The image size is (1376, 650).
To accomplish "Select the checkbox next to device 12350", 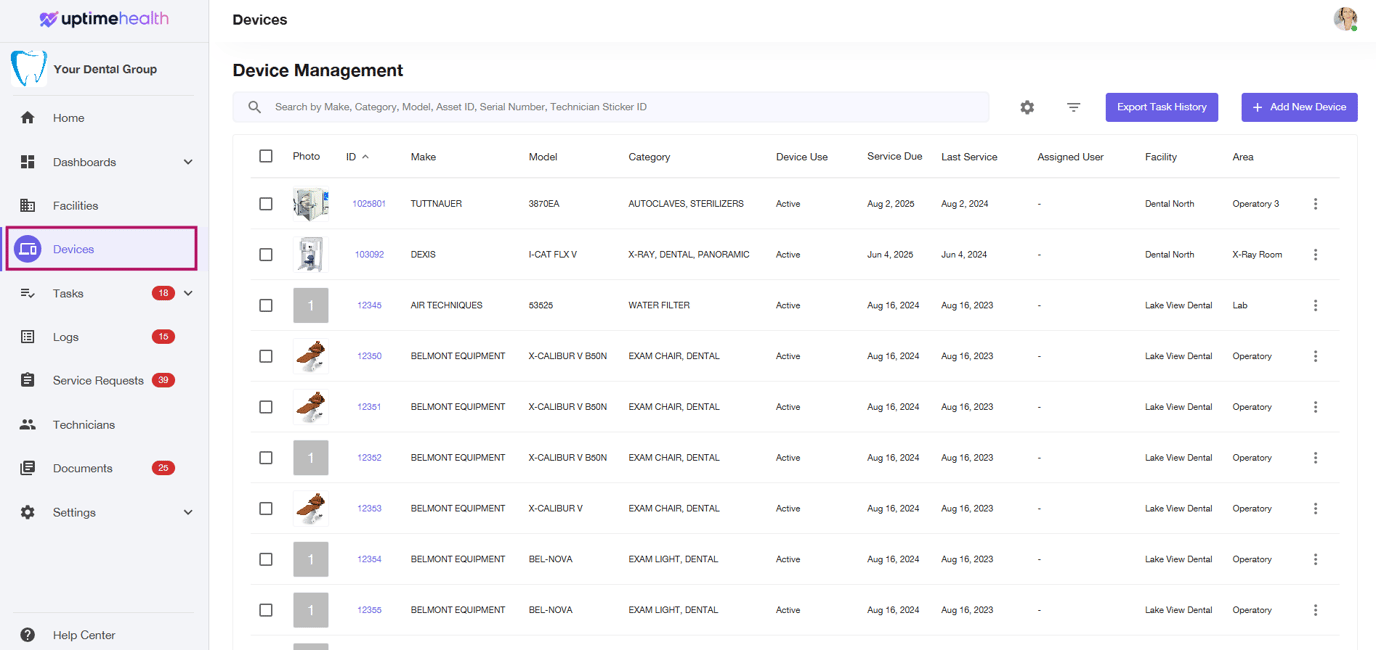I will pos(266,355).
